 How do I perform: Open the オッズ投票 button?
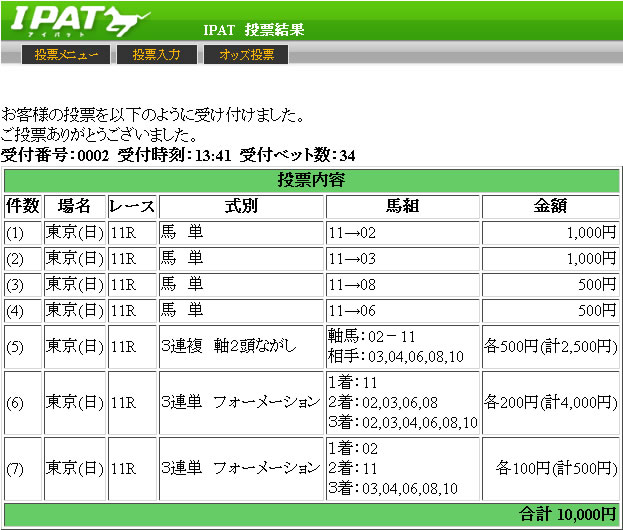[x=246, y=54]
